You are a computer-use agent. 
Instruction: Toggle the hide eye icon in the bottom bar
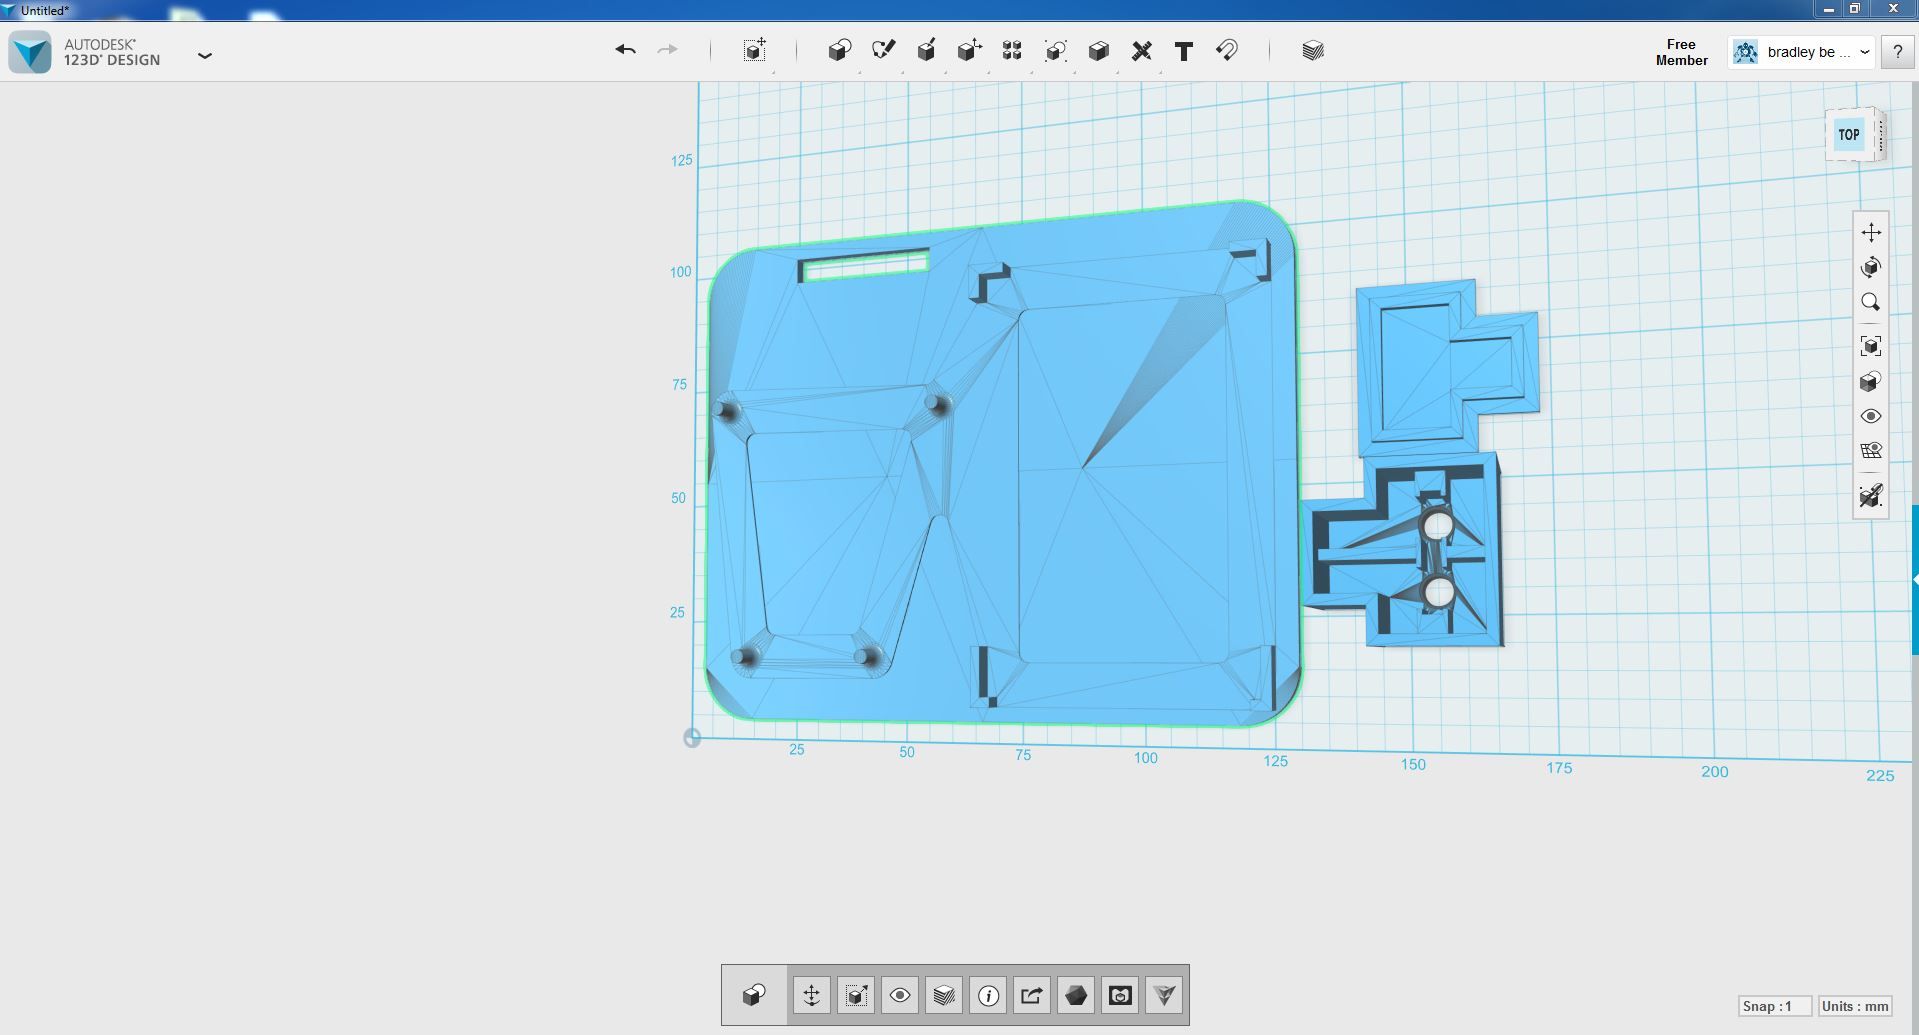tap(899, 995)
